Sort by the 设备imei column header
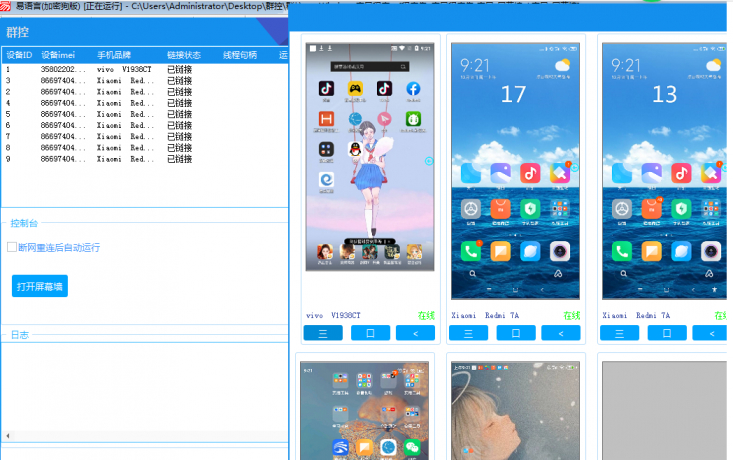The height and width of the screenshot is (460, 733). (x=58, y=55)
